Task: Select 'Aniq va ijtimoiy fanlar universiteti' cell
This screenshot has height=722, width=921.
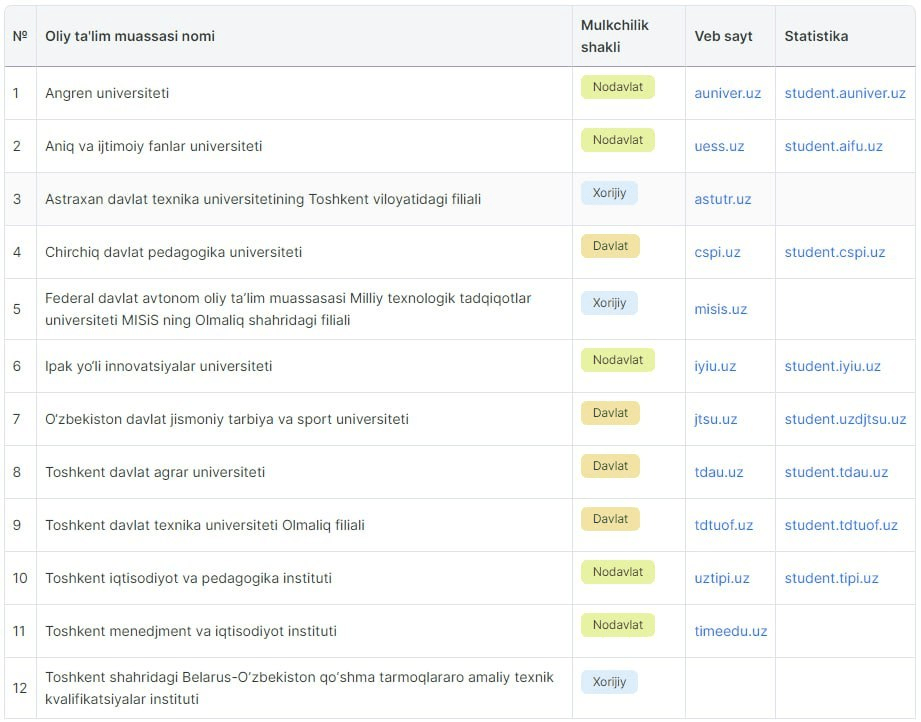Action: pos(304,146)
